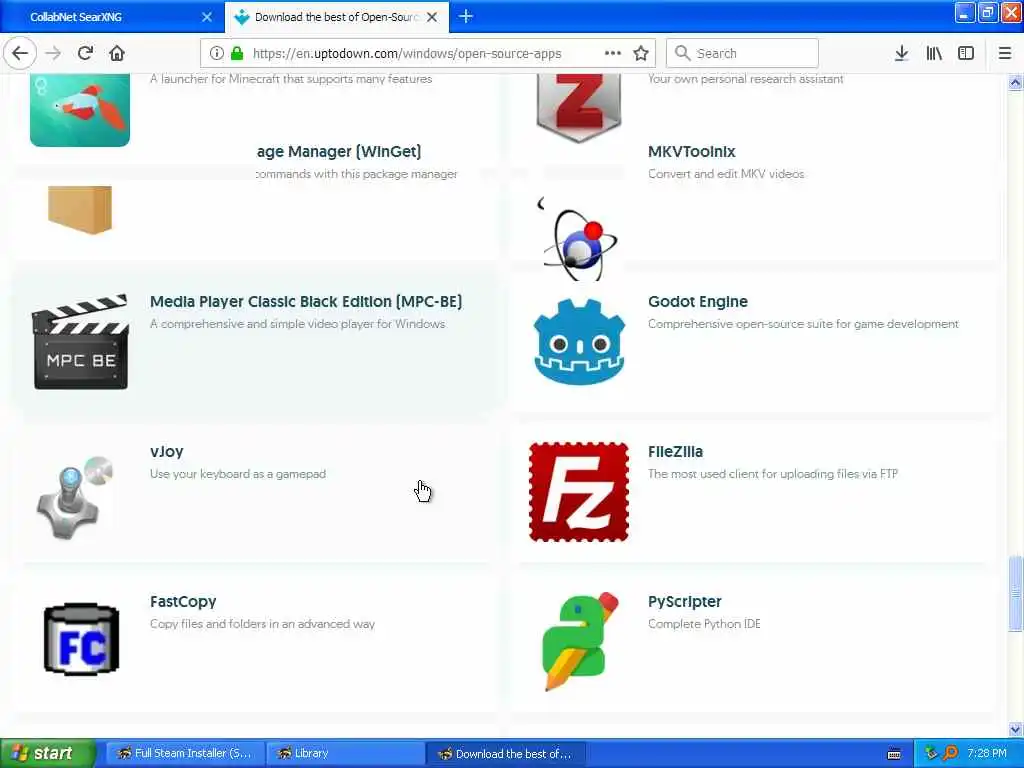This screenshot has height=768, width=1024.
Task: Click 'Copy files and folders in an advanced way'
Action: pyautogui.click(x=262, y=624)
